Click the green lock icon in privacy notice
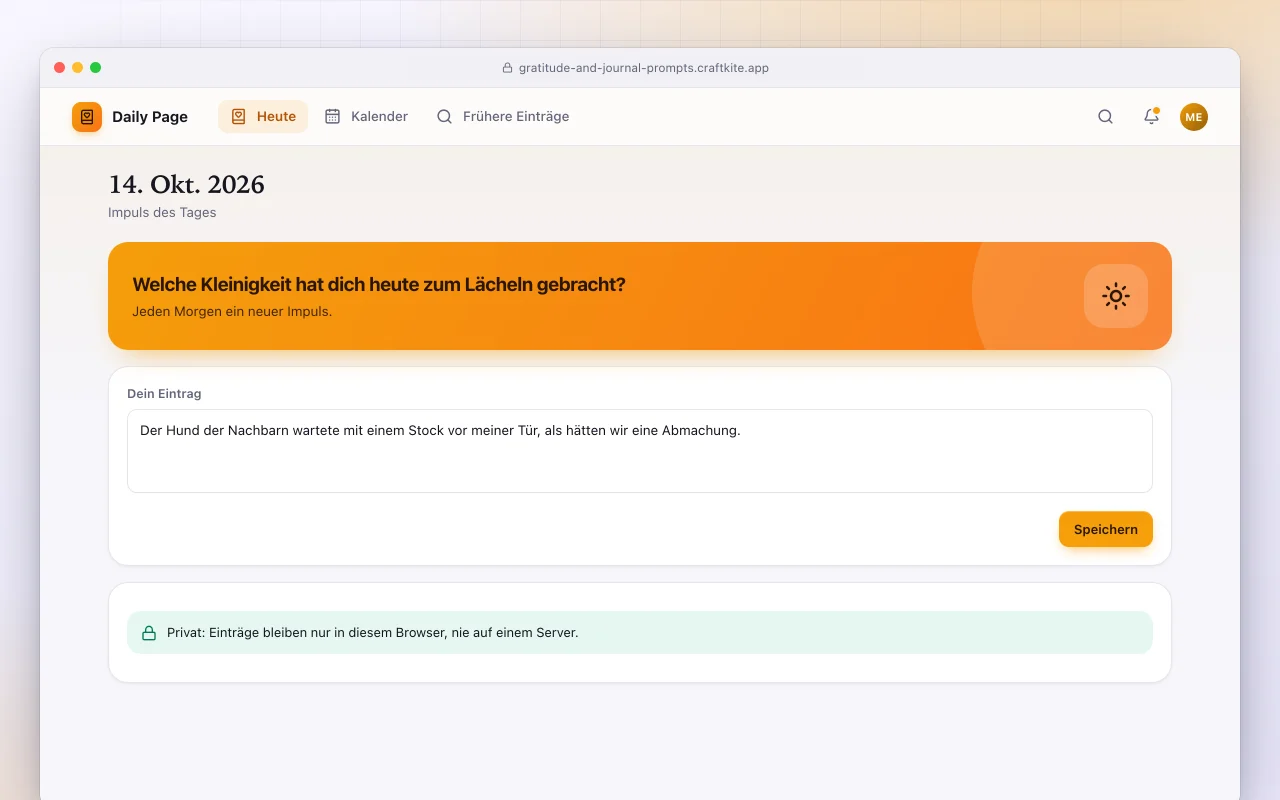This screenshot has height=800, width=1280. point(149,633)
